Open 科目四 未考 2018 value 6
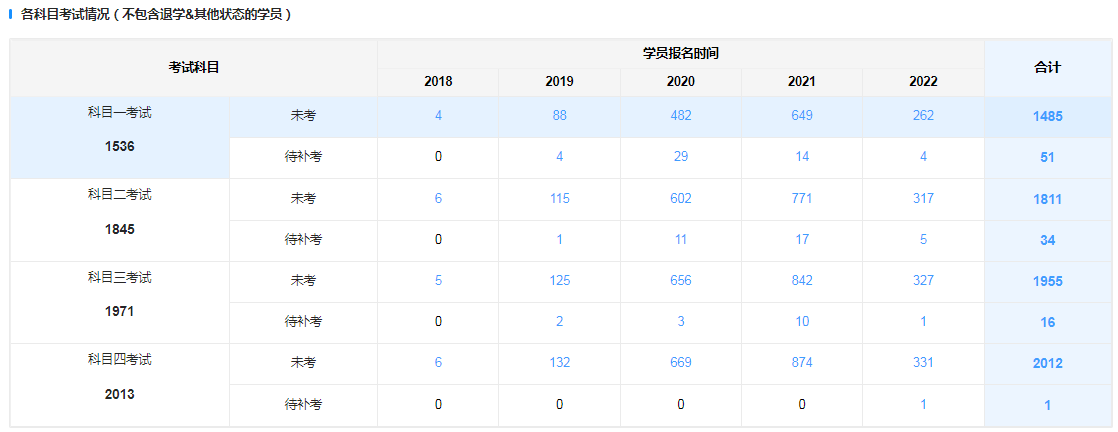The image size is (1118, 432). [438, 363]
